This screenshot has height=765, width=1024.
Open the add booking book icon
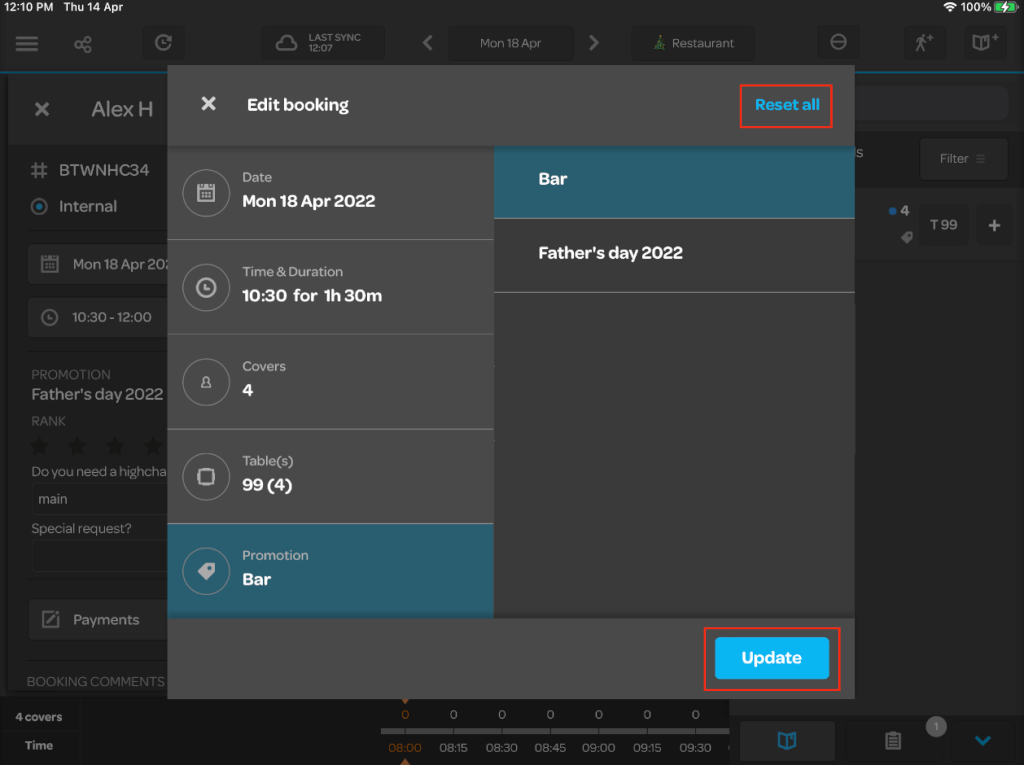click(x=983, y=43)
